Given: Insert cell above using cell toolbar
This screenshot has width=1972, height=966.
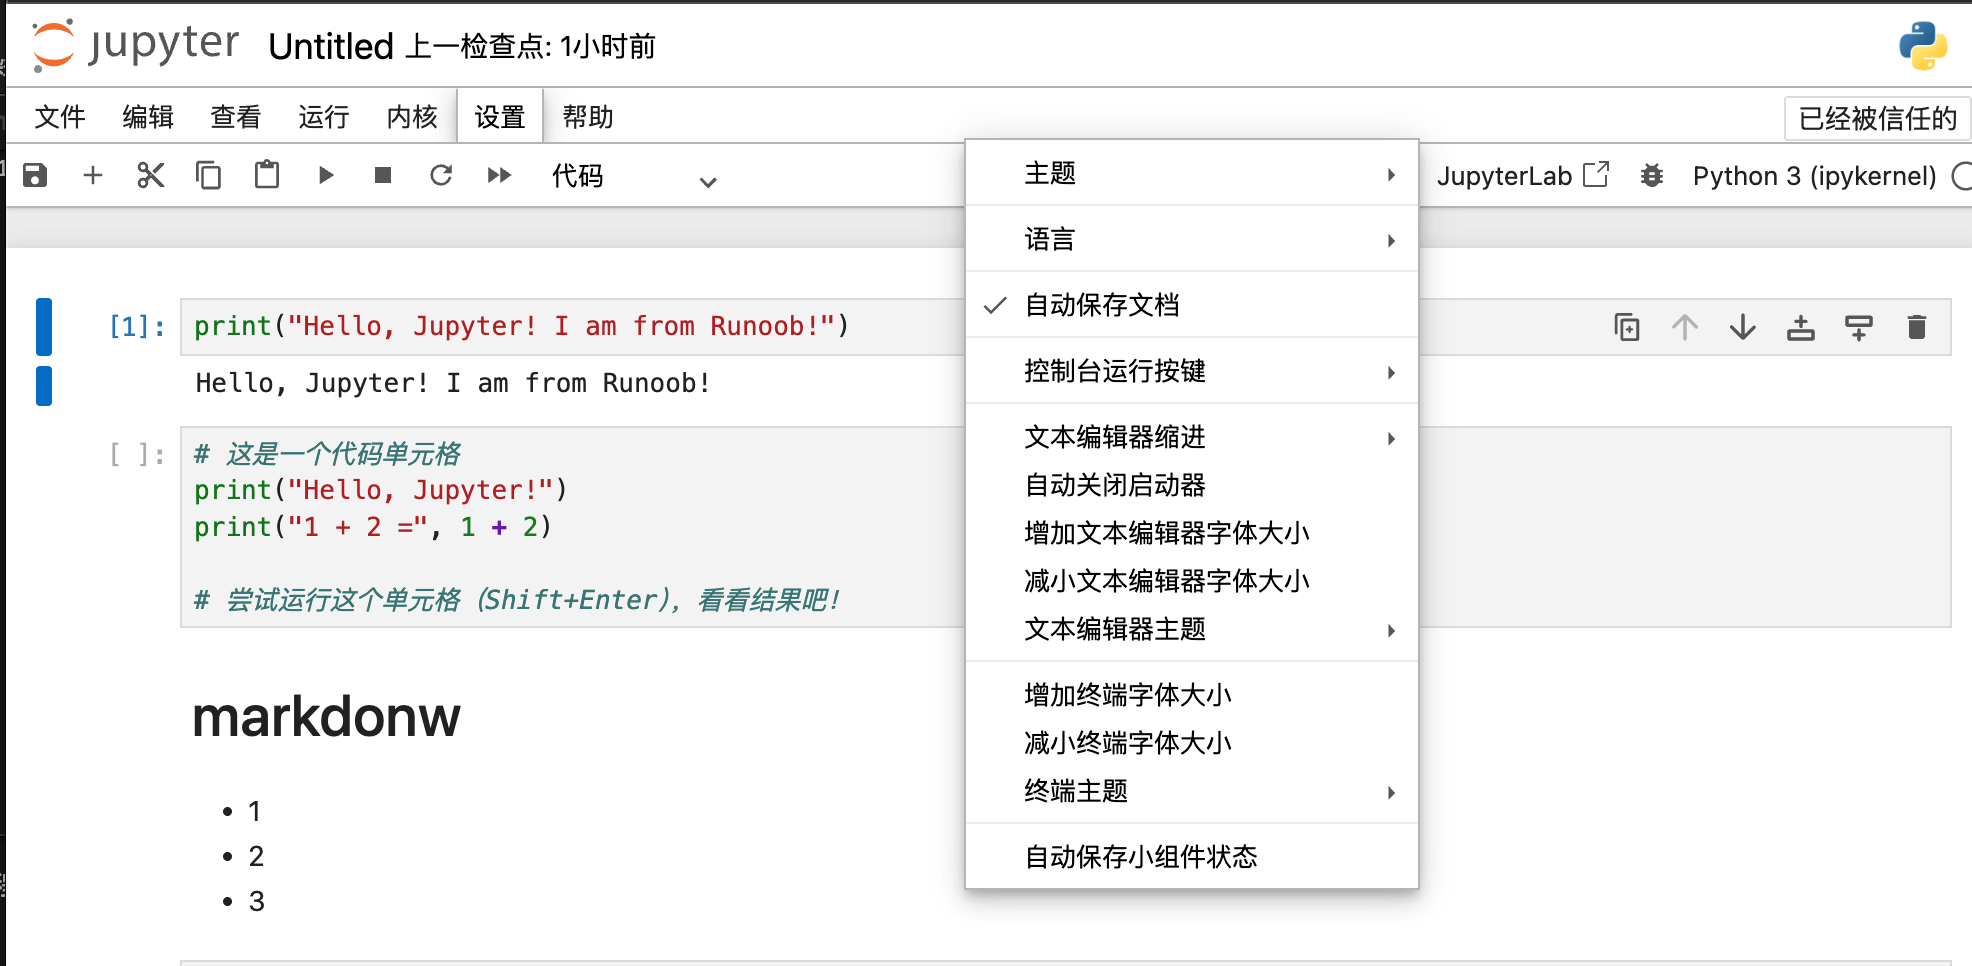Looking at the screenshot, I should click(1801, 327).
